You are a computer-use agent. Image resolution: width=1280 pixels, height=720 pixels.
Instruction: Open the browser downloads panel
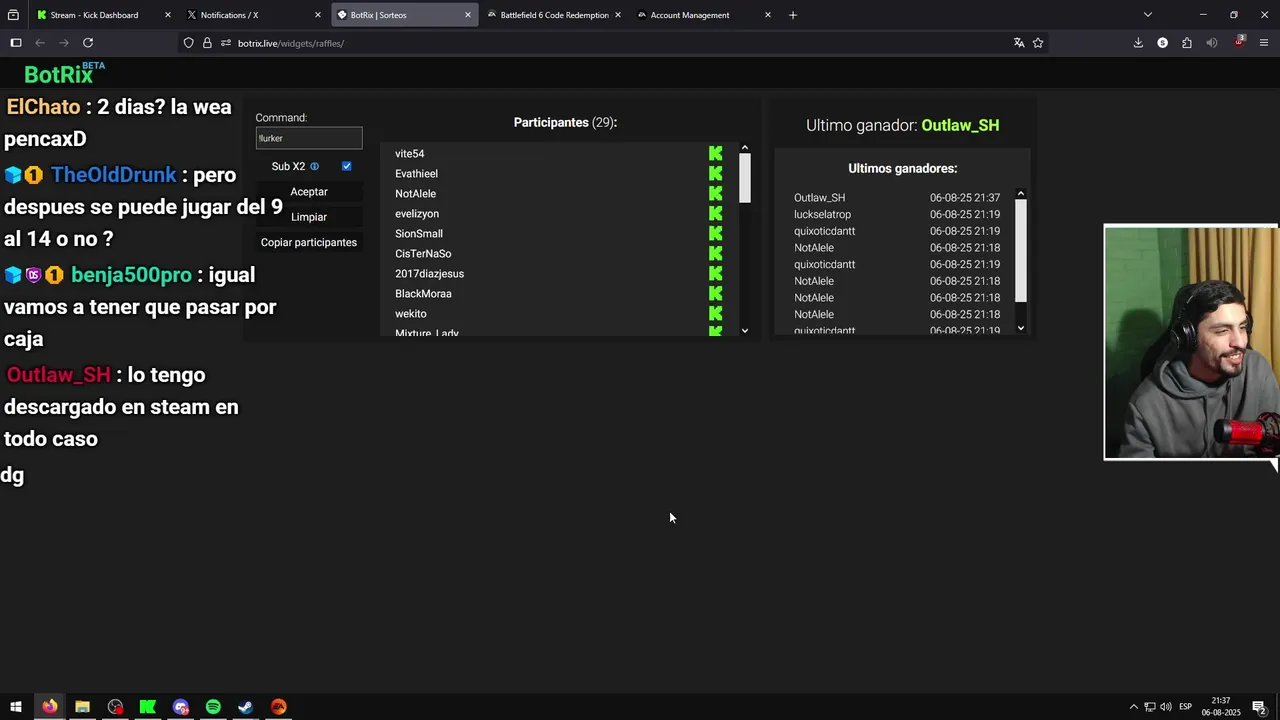[1138, 43]
